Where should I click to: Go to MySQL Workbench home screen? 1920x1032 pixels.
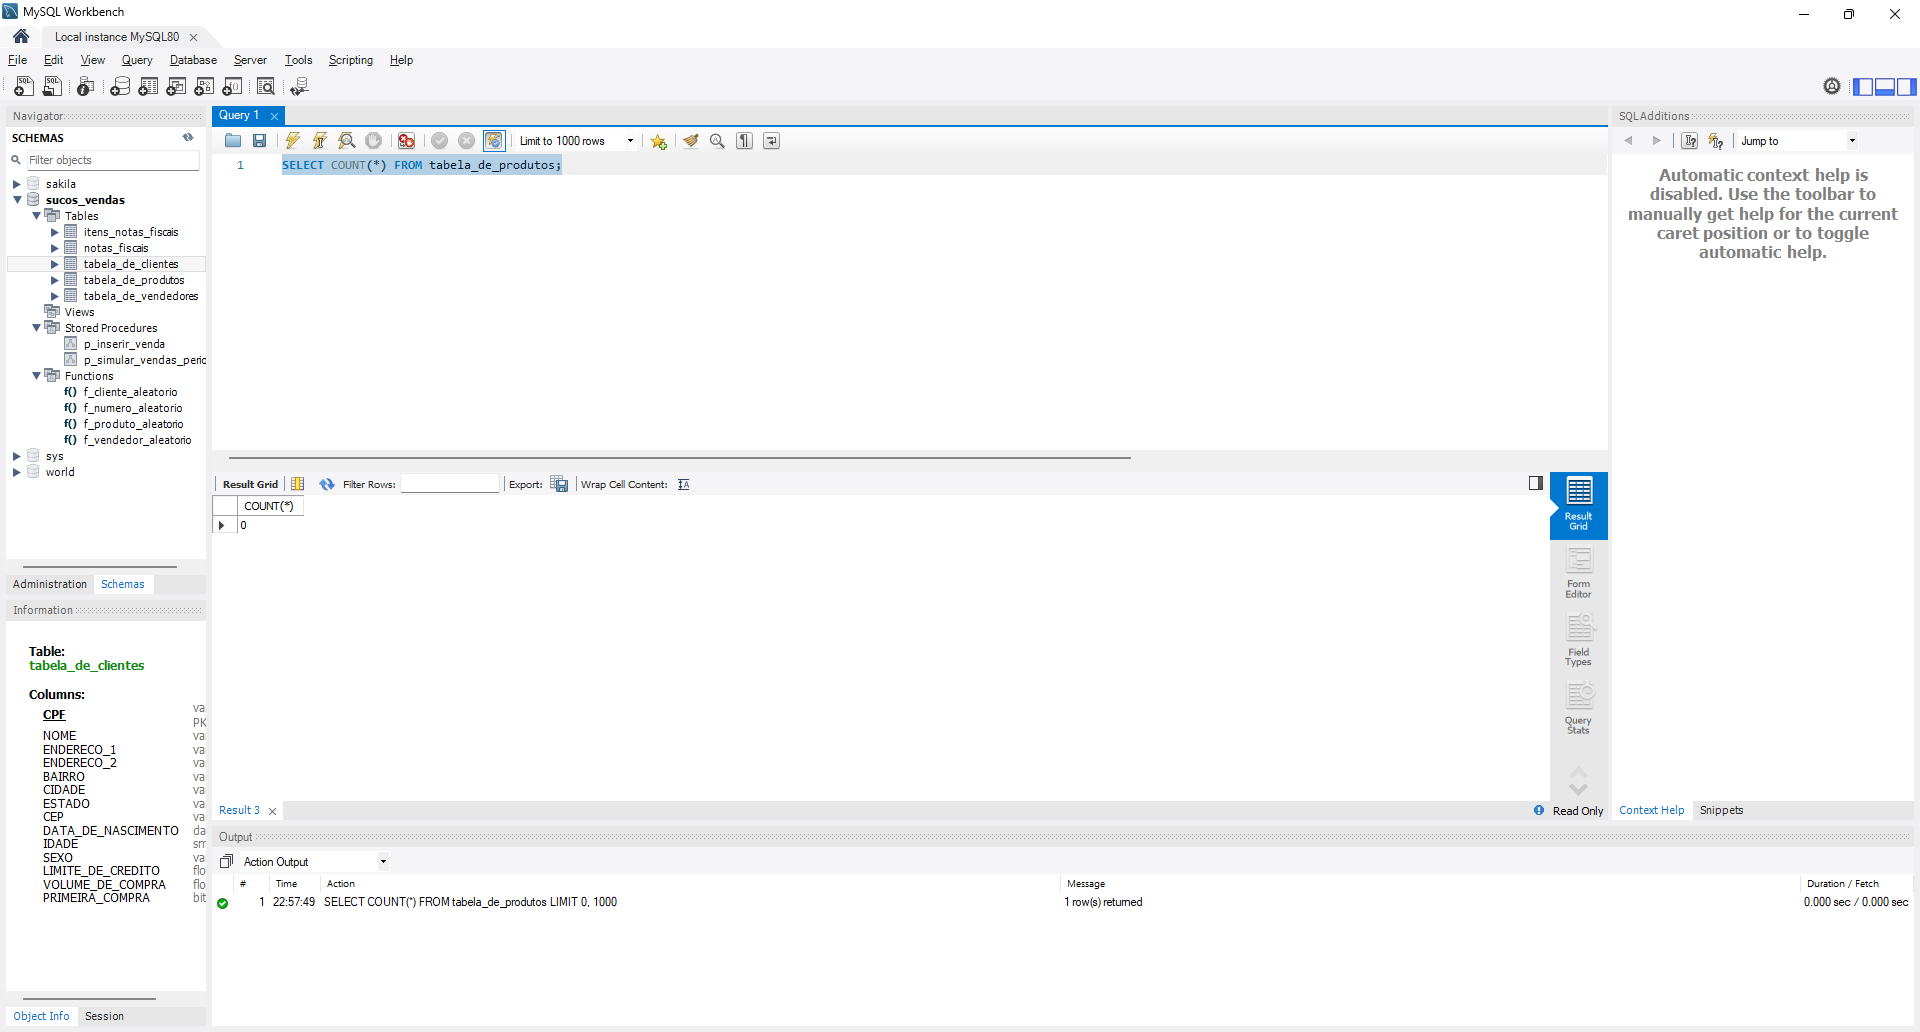pyautogui.click(x=21, y=37)
